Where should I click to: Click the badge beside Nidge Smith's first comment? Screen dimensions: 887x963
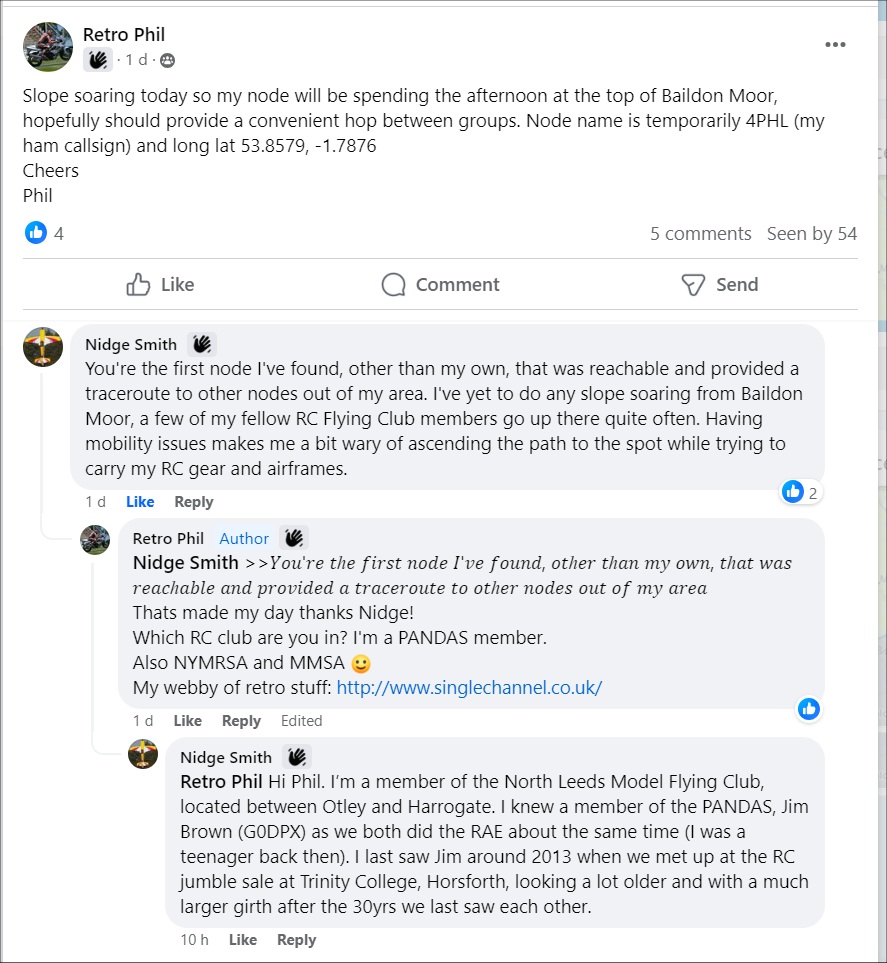tap(202, 345)
